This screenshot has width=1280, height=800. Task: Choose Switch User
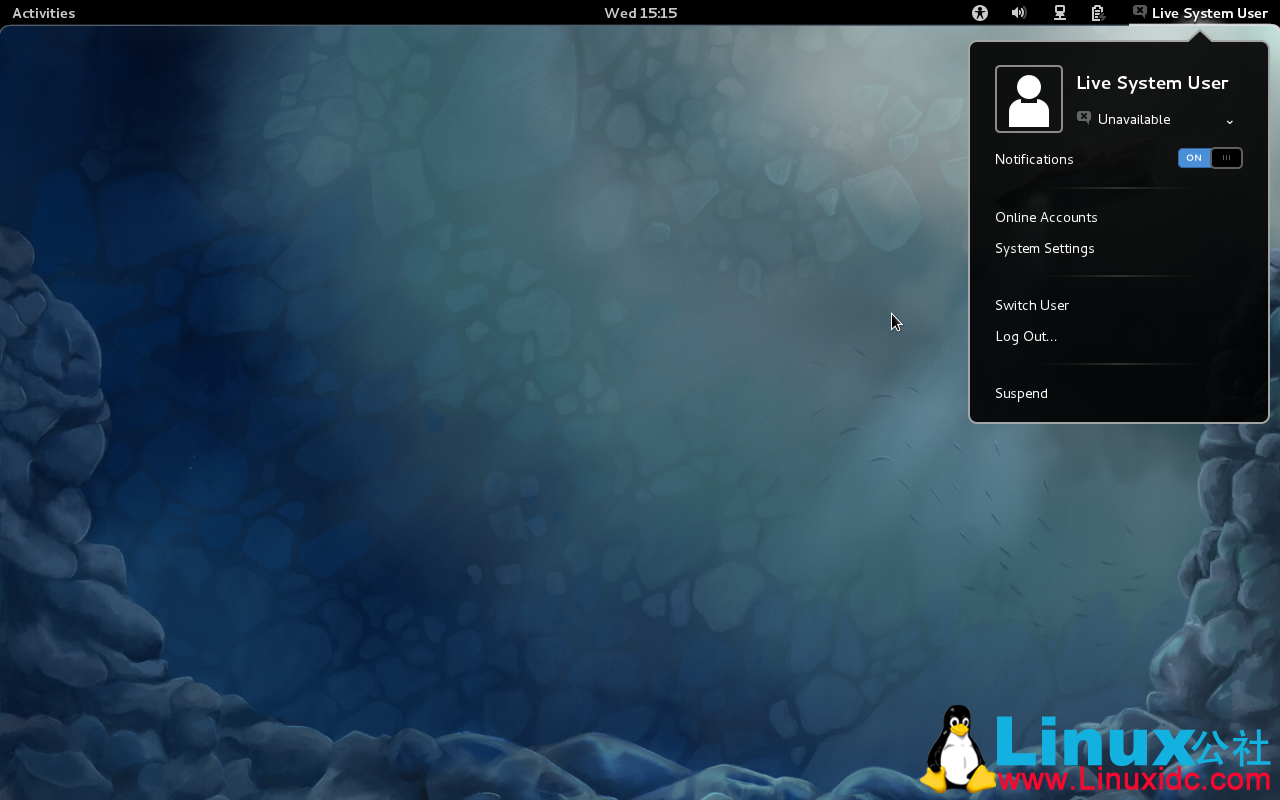[x=1031, y=305]
